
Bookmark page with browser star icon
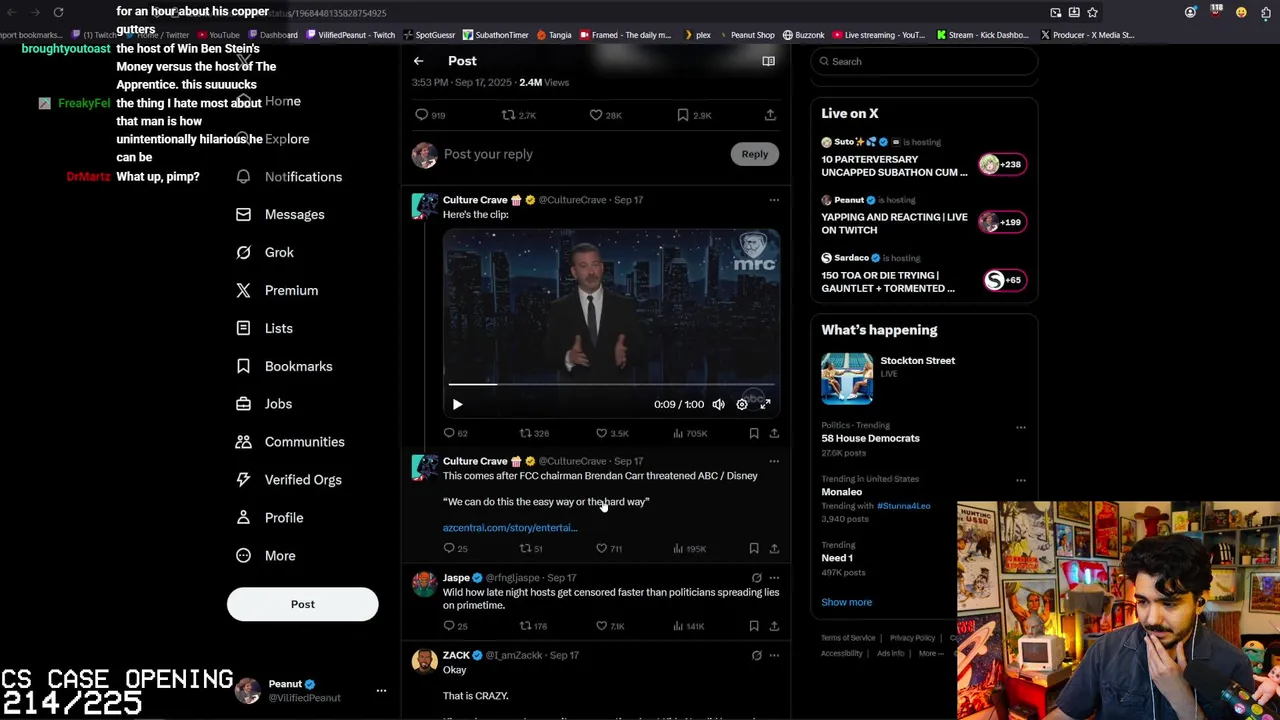pos(1092,12)
